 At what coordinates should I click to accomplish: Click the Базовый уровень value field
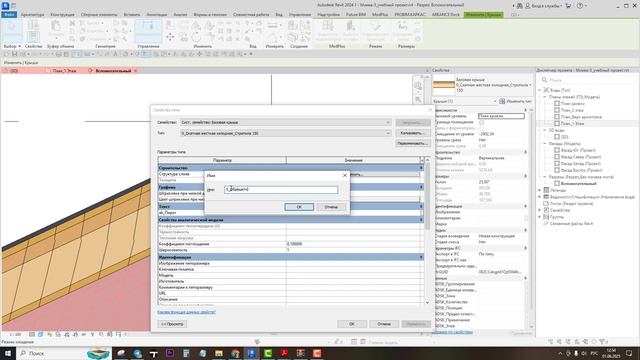tap(501, 116)
